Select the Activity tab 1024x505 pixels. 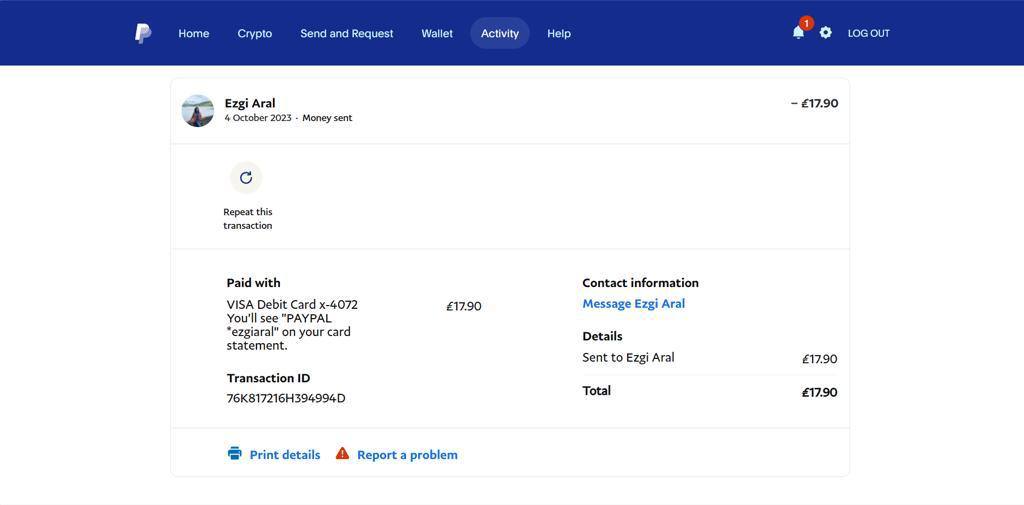point(500,33)
